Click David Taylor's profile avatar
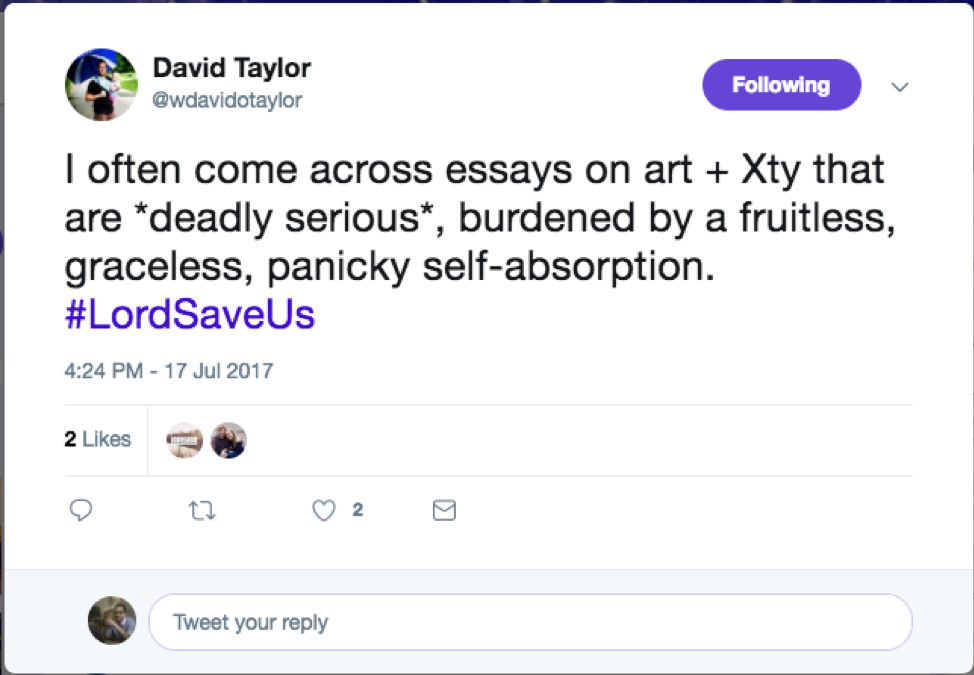 click(x=101, y=84)
